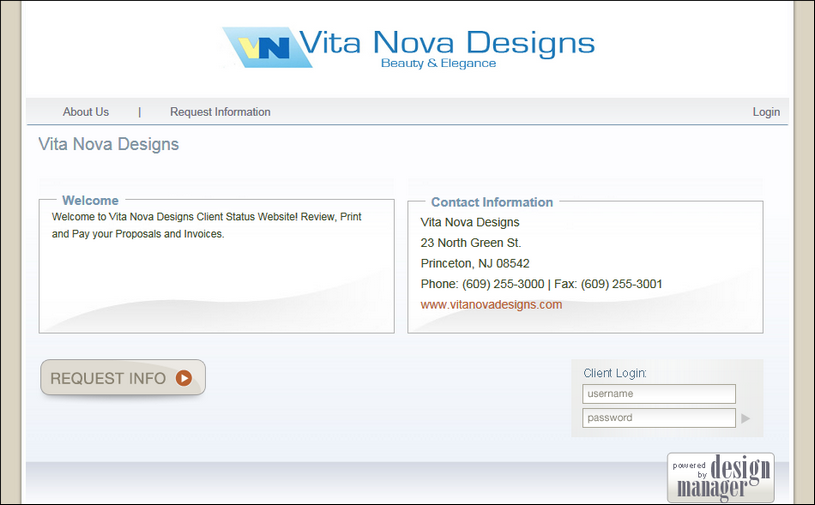Image resolution: width=815 pixels, height=505 pixels.
Task: Select the Contact Information heading
Action: [492, 202]
